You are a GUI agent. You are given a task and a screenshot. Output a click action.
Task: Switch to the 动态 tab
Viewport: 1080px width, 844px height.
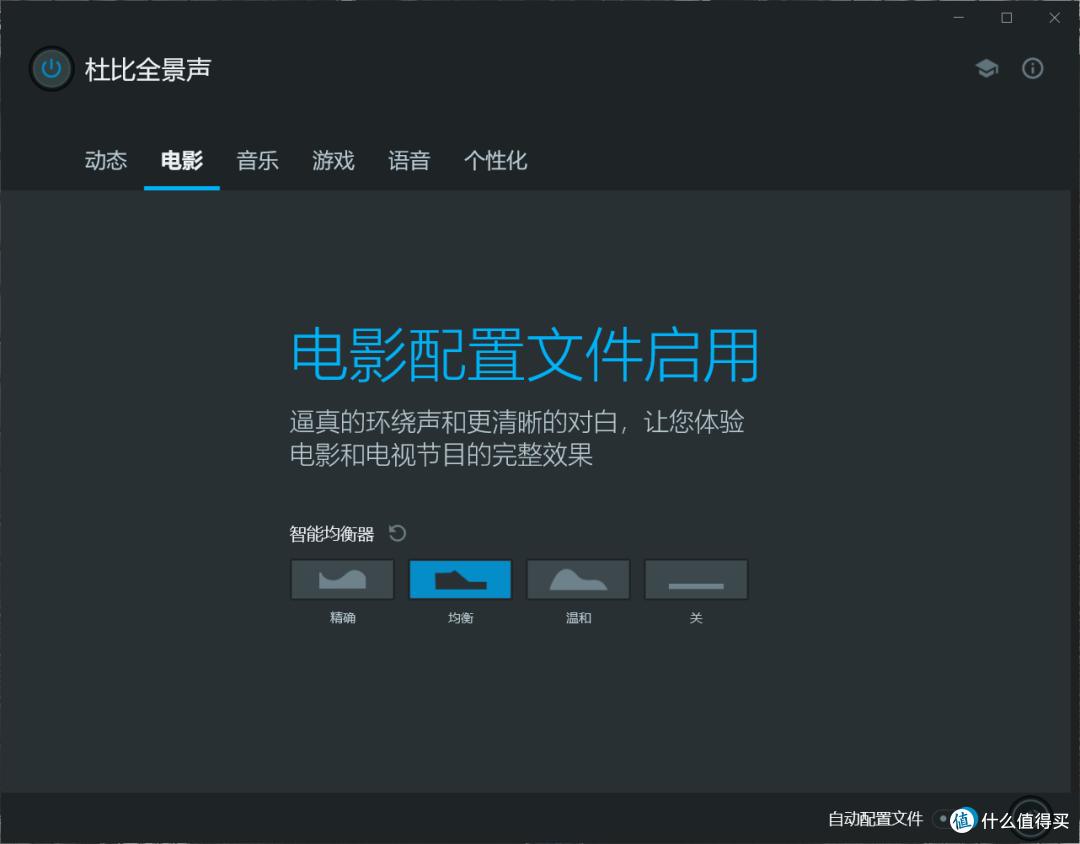106,161
